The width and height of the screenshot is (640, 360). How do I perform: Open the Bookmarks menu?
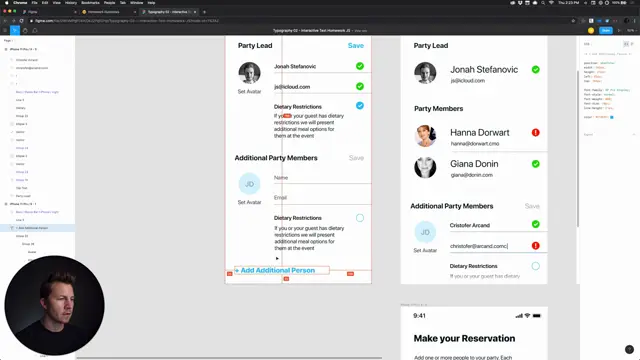pyautogui.click(x=90, y=2)
